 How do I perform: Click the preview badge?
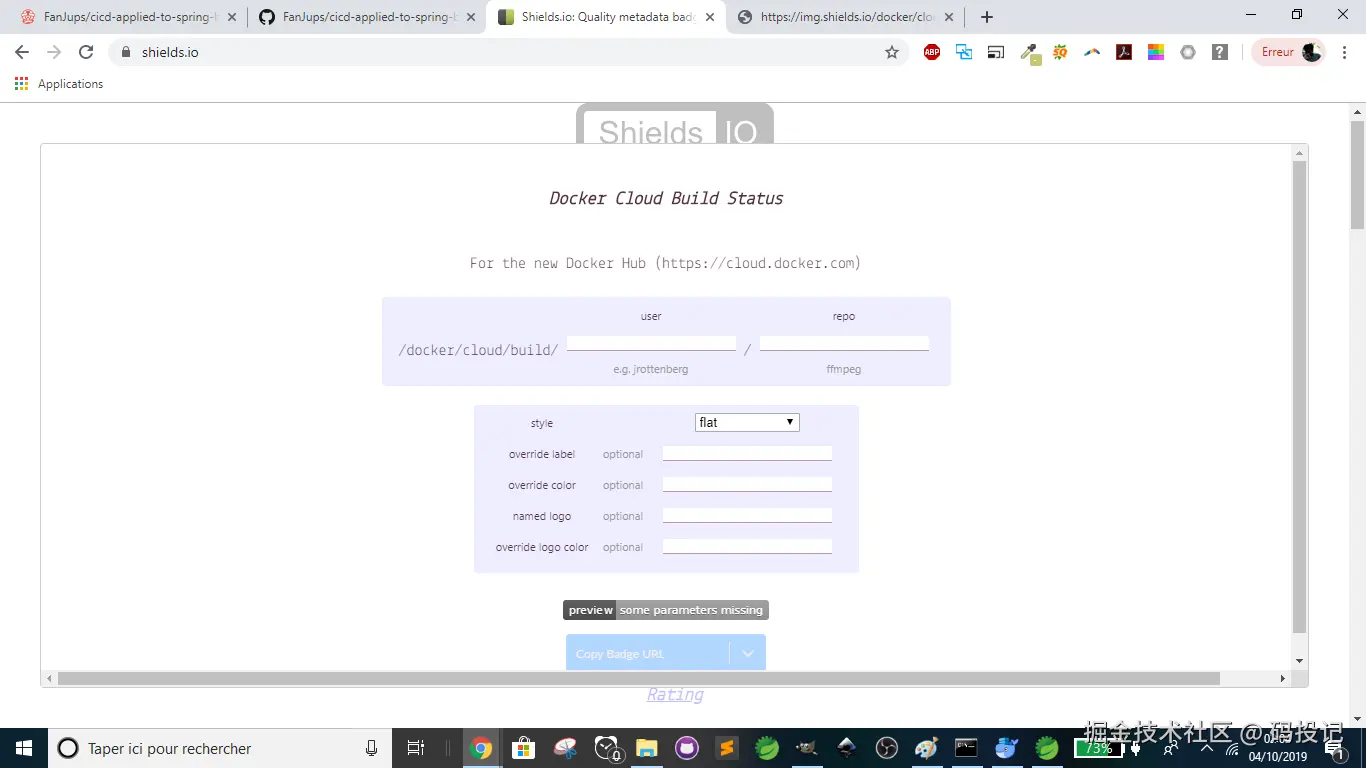point(666,610)
